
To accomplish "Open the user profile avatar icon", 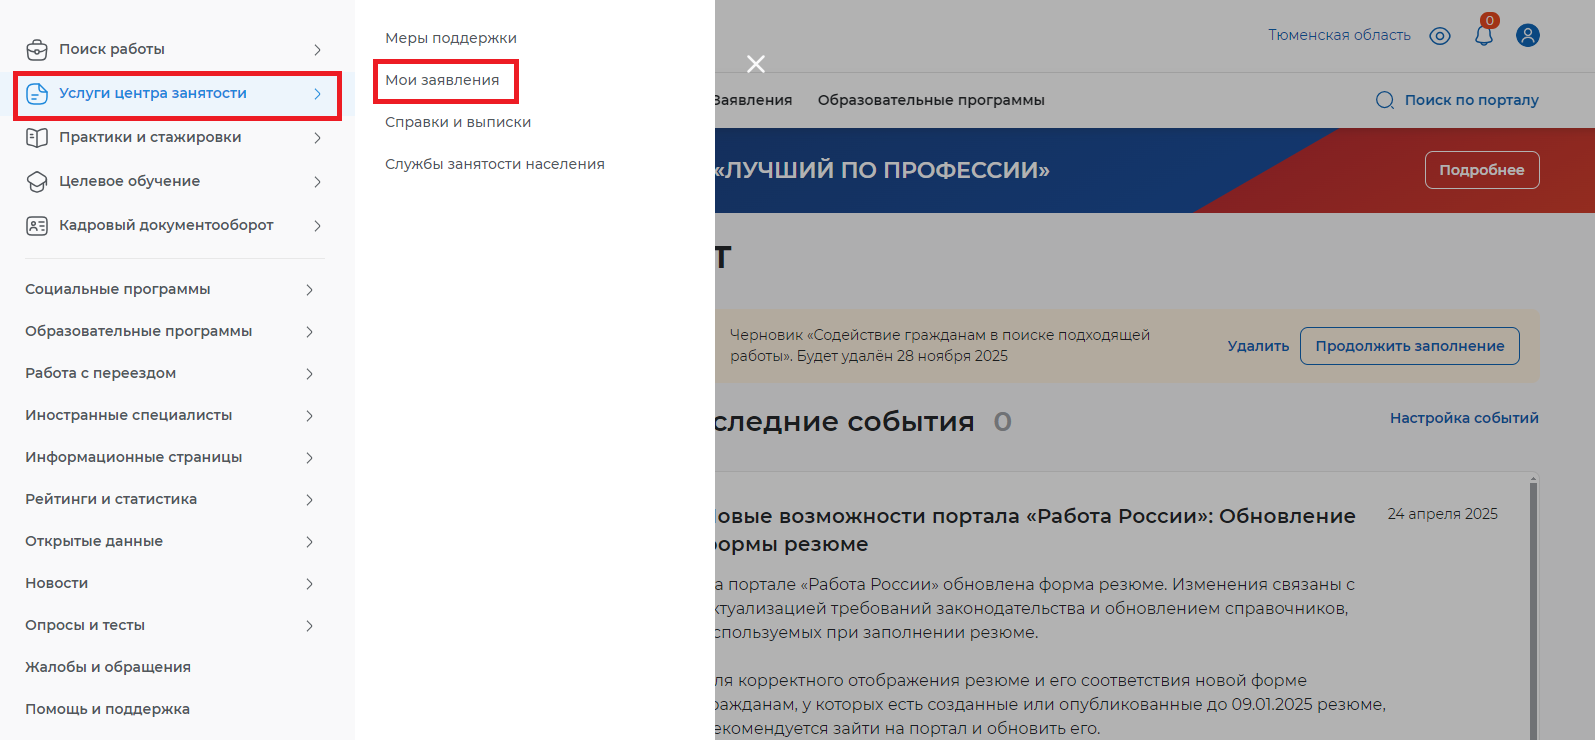I will pos(1527,35).
